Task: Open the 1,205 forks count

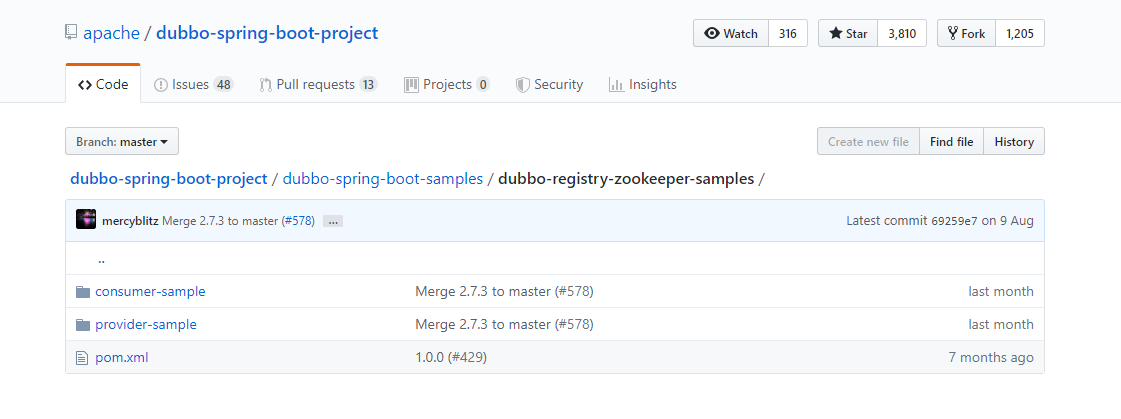Action: 1019,34
